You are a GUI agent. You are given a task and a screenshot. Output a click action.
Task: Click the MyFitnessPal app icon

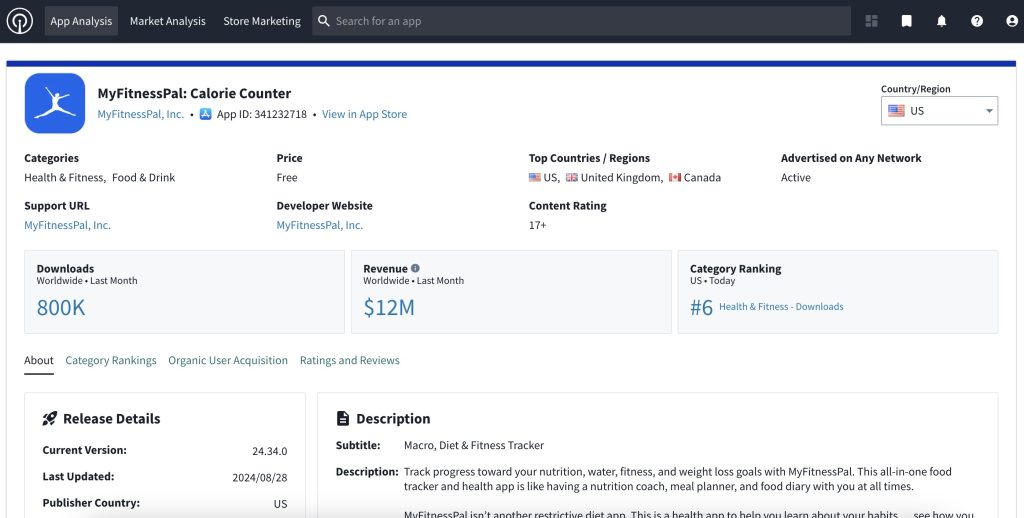pos(54,103)
